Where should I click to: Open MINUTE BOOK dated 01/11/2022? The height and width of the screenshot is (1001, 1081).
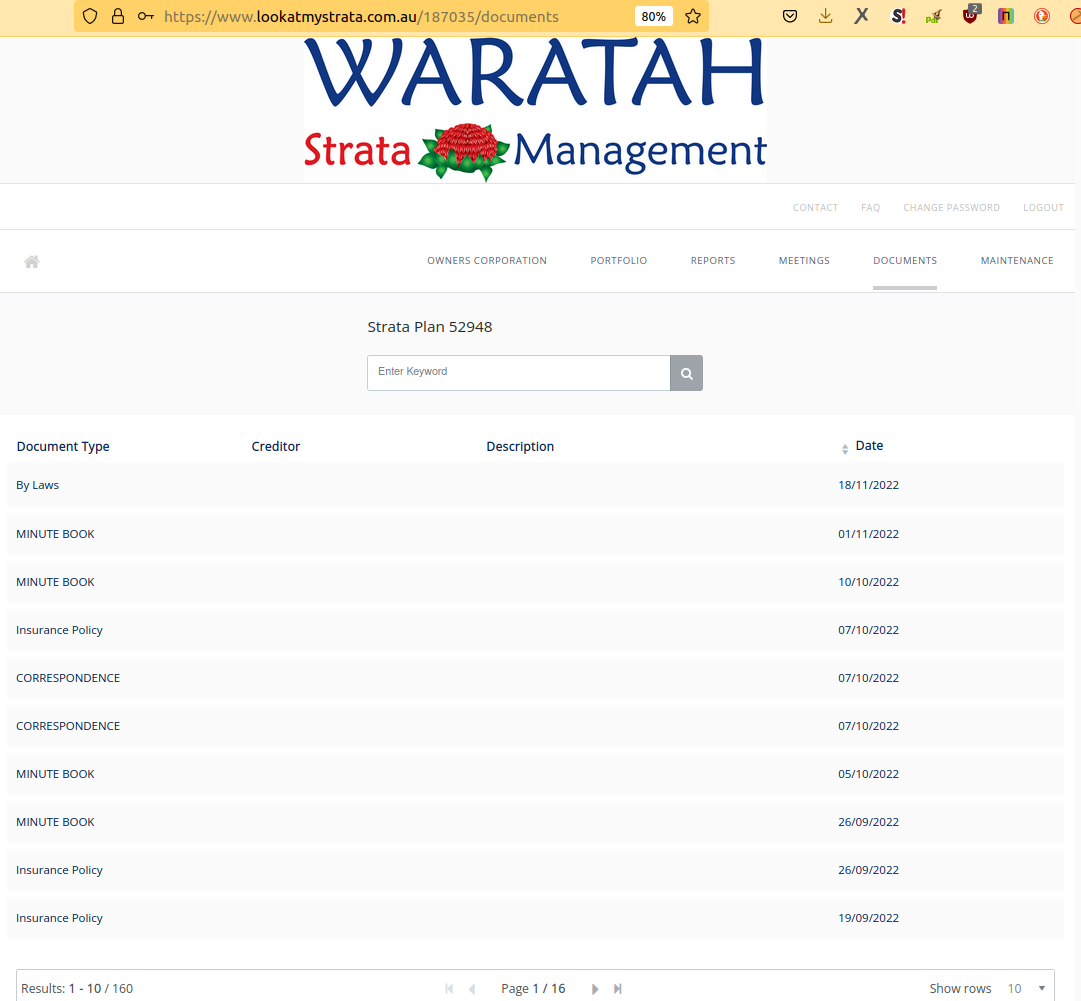[x=535, y=534]
